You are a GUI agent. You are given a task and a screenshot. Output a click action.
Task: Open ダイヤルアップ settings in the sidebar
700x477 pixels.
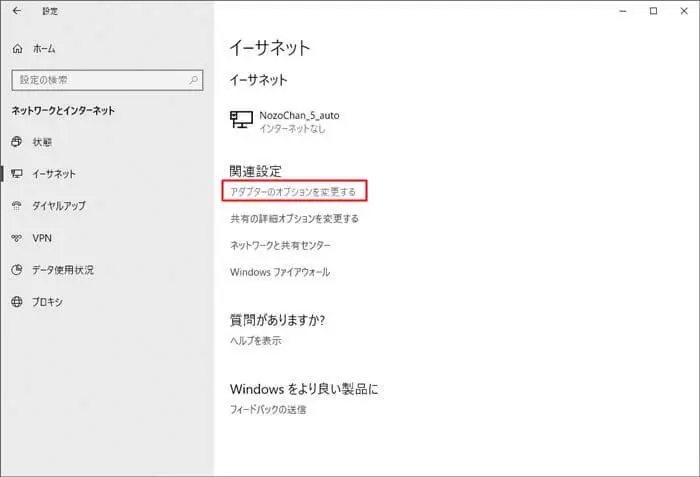pyautogui.click(x=59, y=206)
